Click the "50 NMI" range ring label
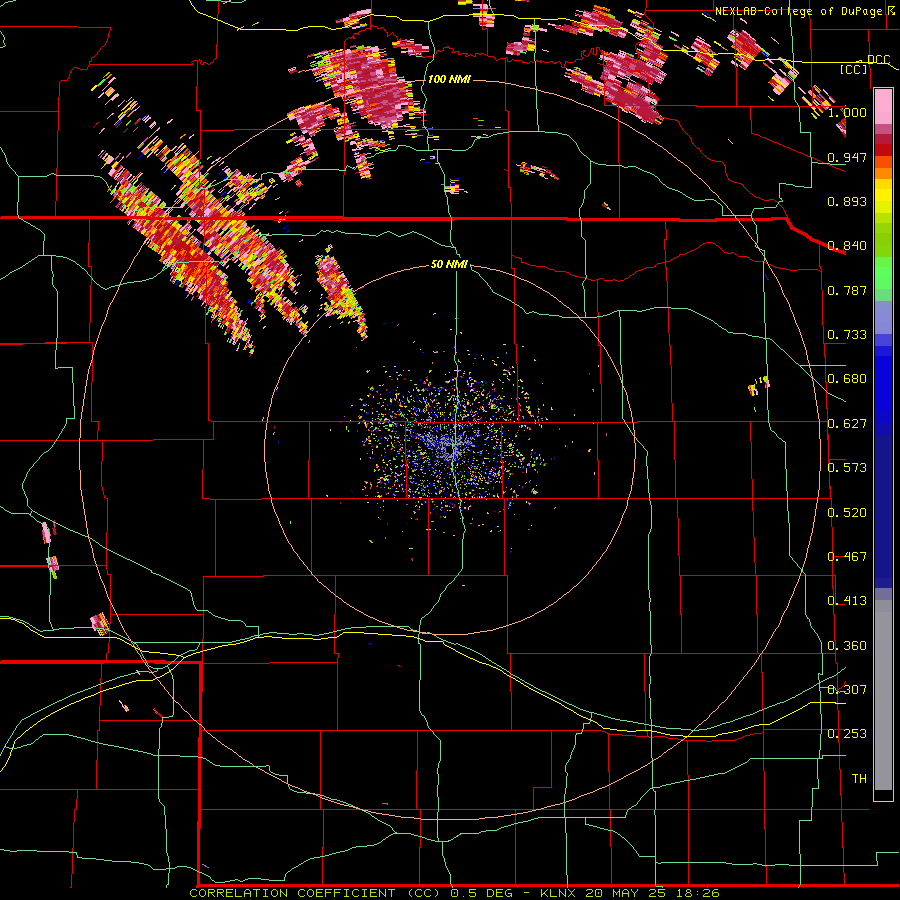Viewport: 900px width, 900px height. click(449, 265)
